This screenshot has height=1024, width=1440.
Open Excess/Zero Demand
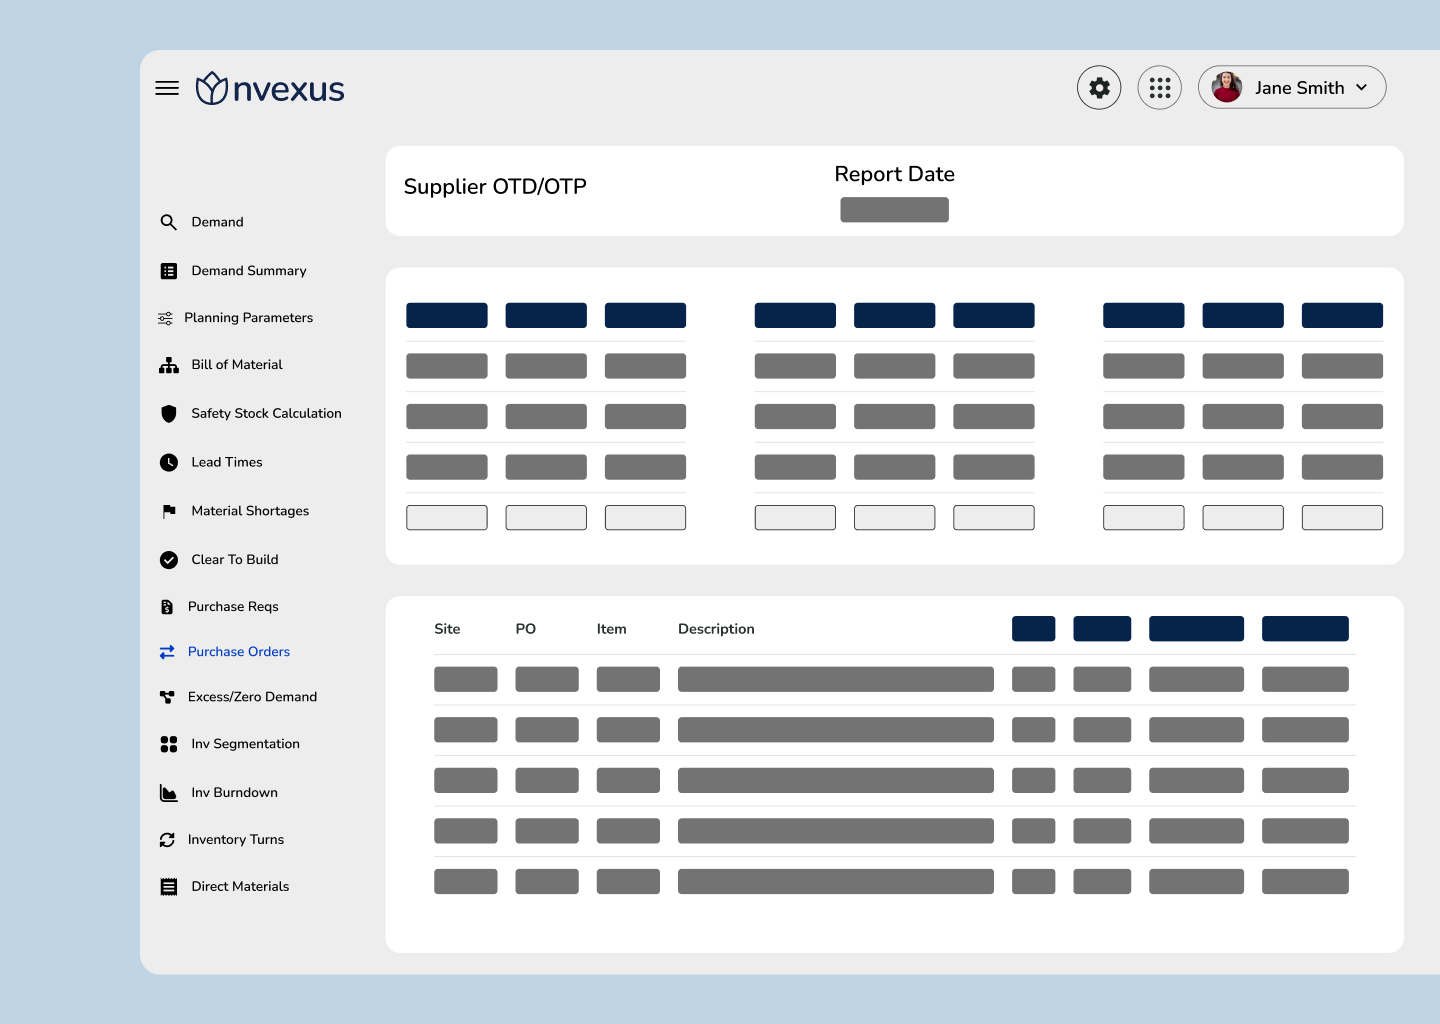click(253, 697)
